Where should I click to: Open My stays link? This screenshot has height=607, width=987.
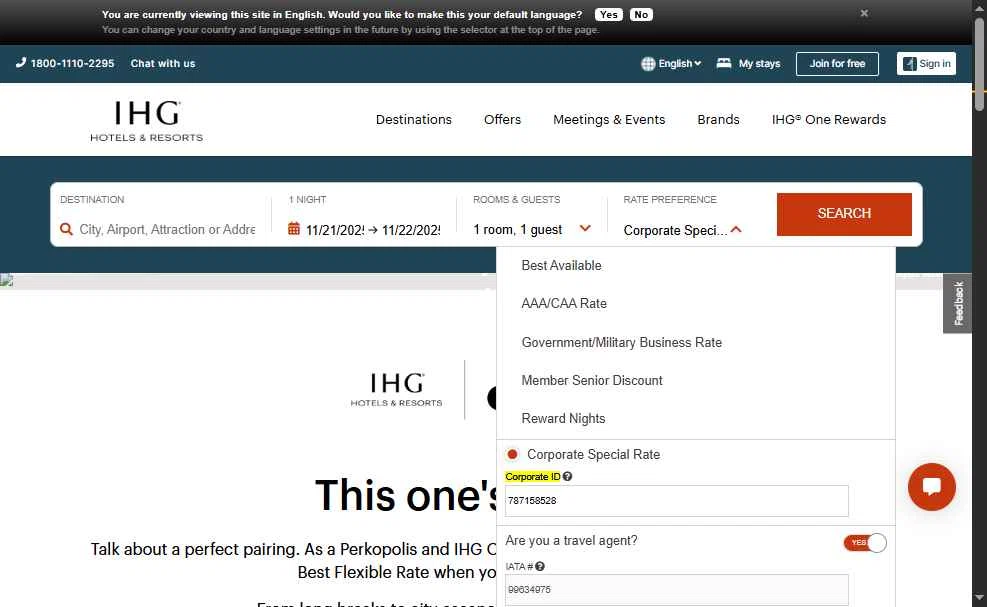759,64
